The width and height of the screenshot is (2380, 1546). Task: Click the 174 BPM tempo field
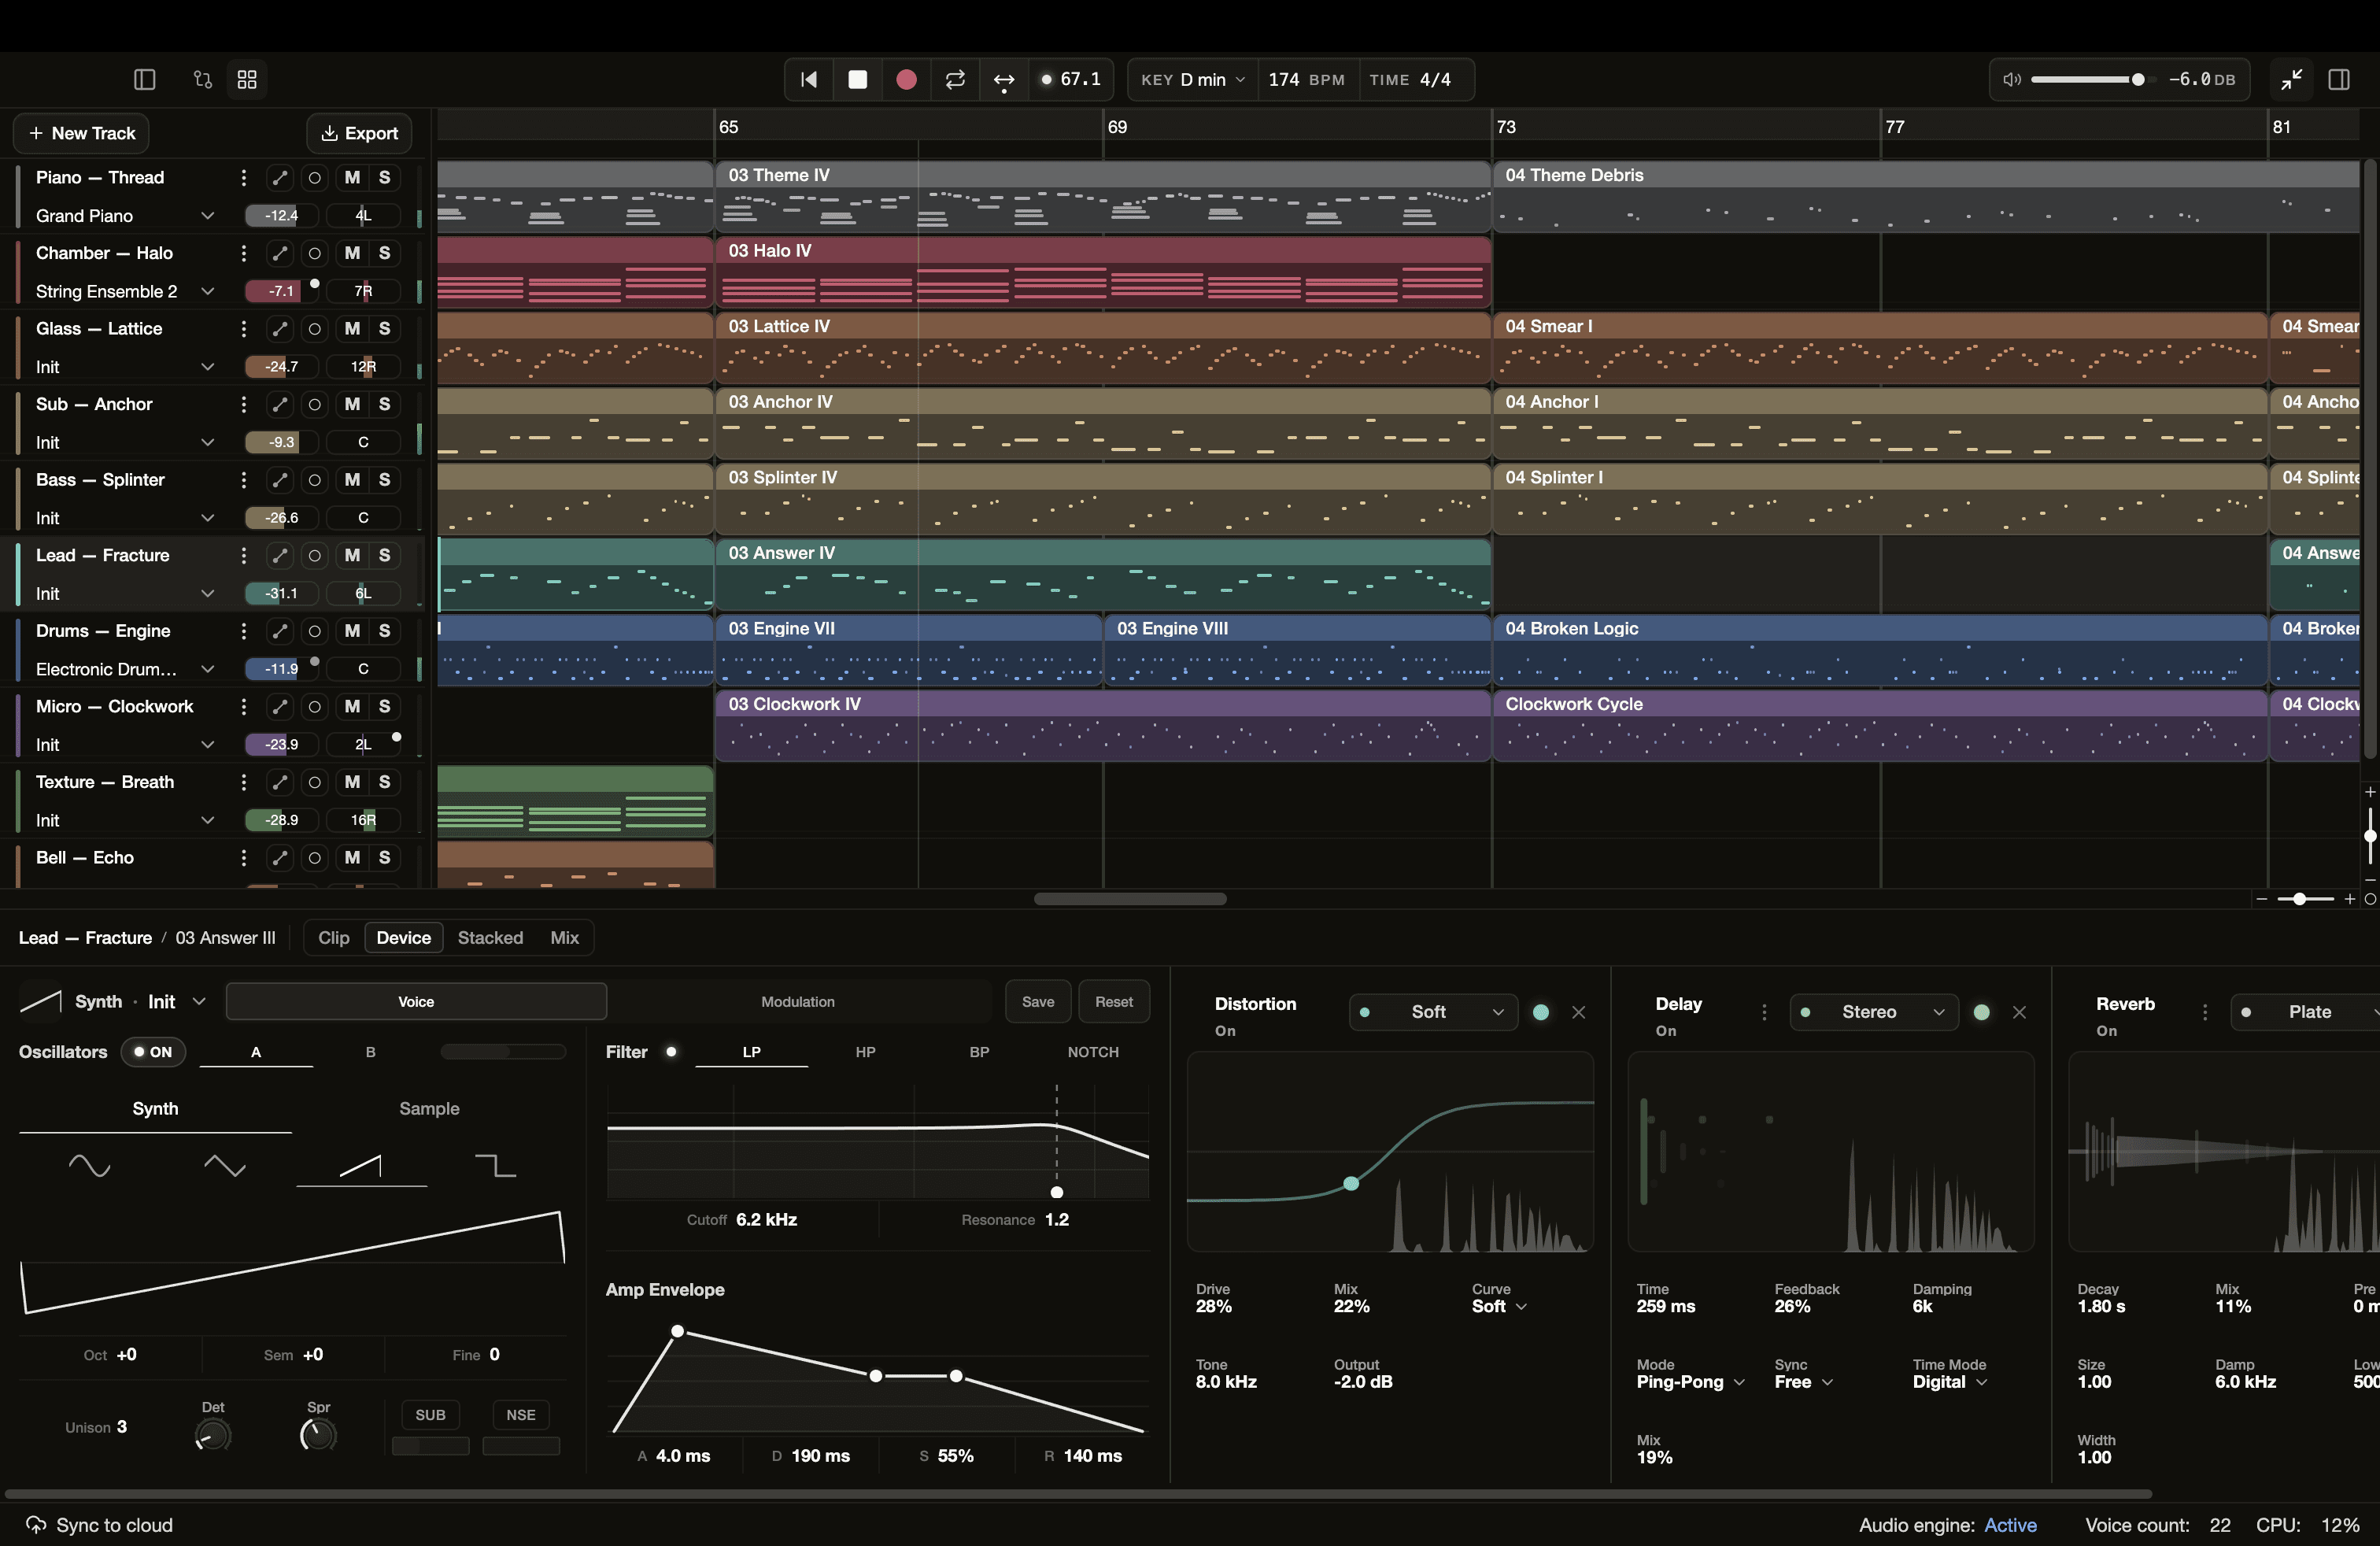pos(1307,79)
